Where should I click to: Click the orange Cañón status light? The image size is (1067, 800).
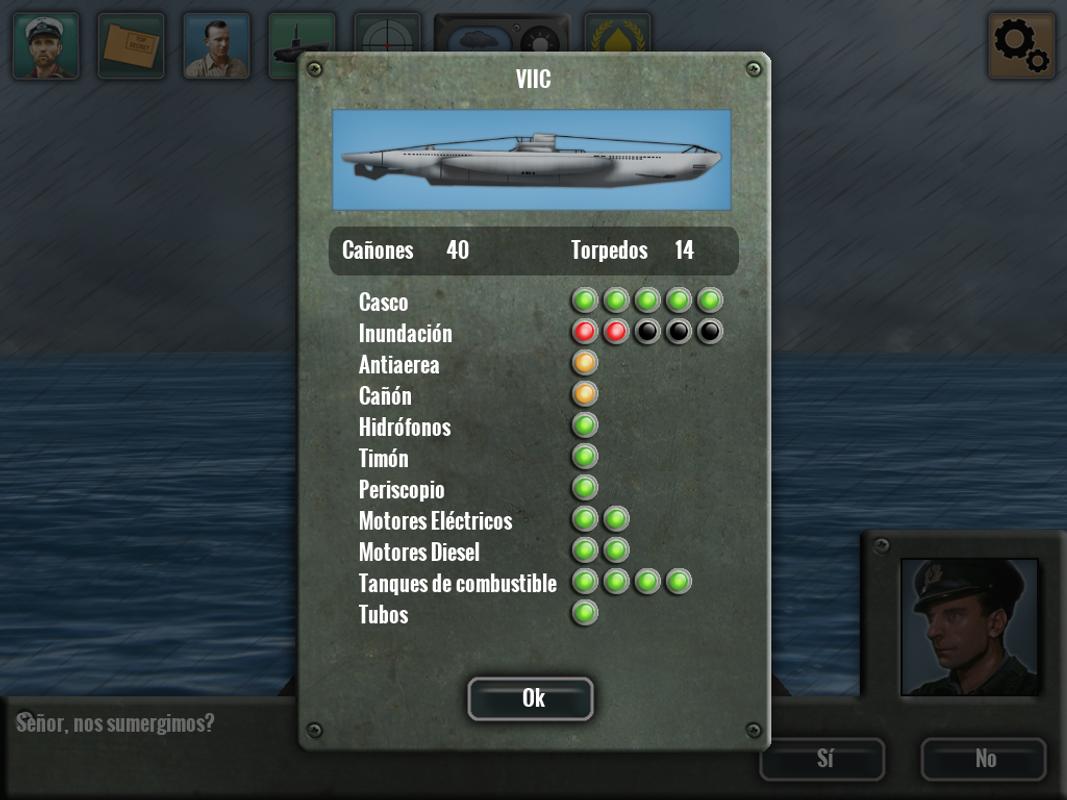tap(585, 394)
